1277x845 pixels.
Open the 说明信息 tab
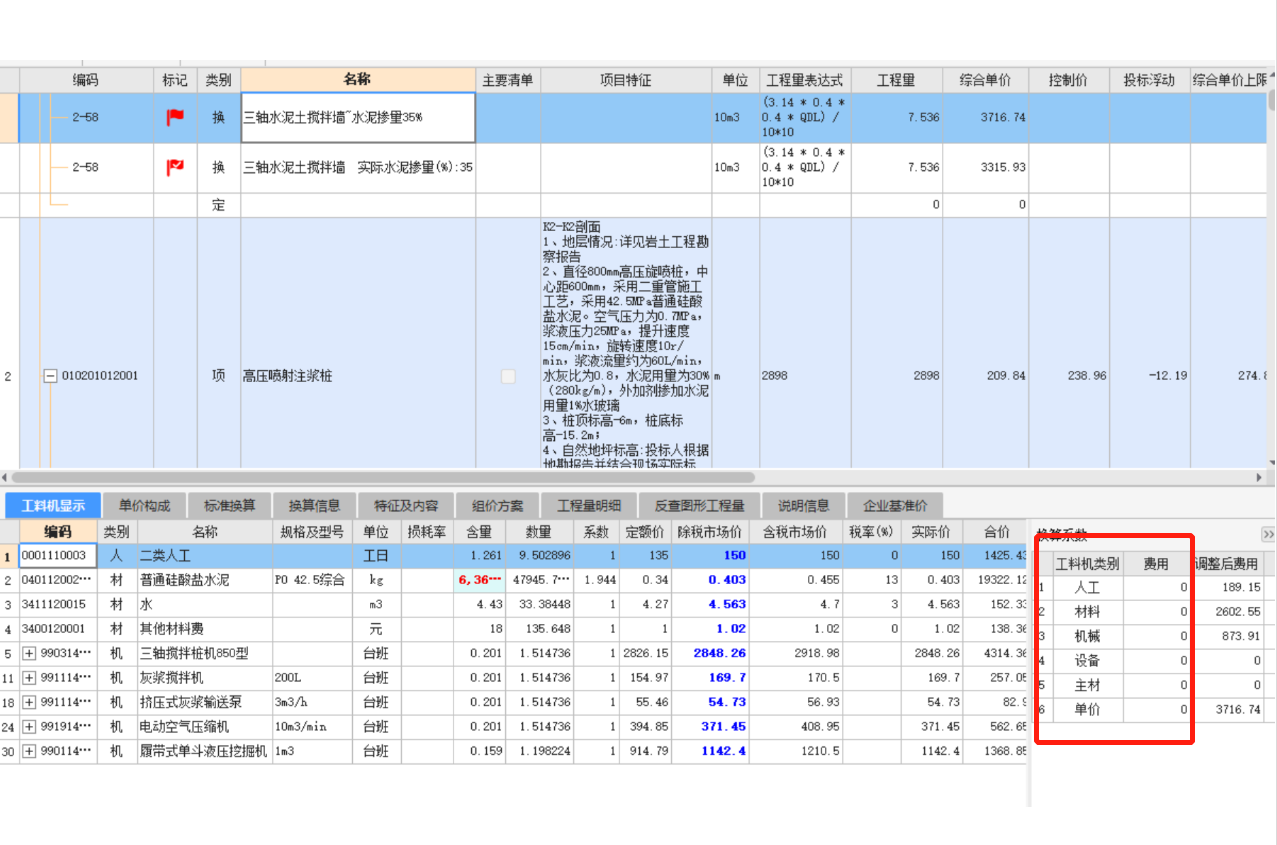pyautogui.click(x=803, y=505)
